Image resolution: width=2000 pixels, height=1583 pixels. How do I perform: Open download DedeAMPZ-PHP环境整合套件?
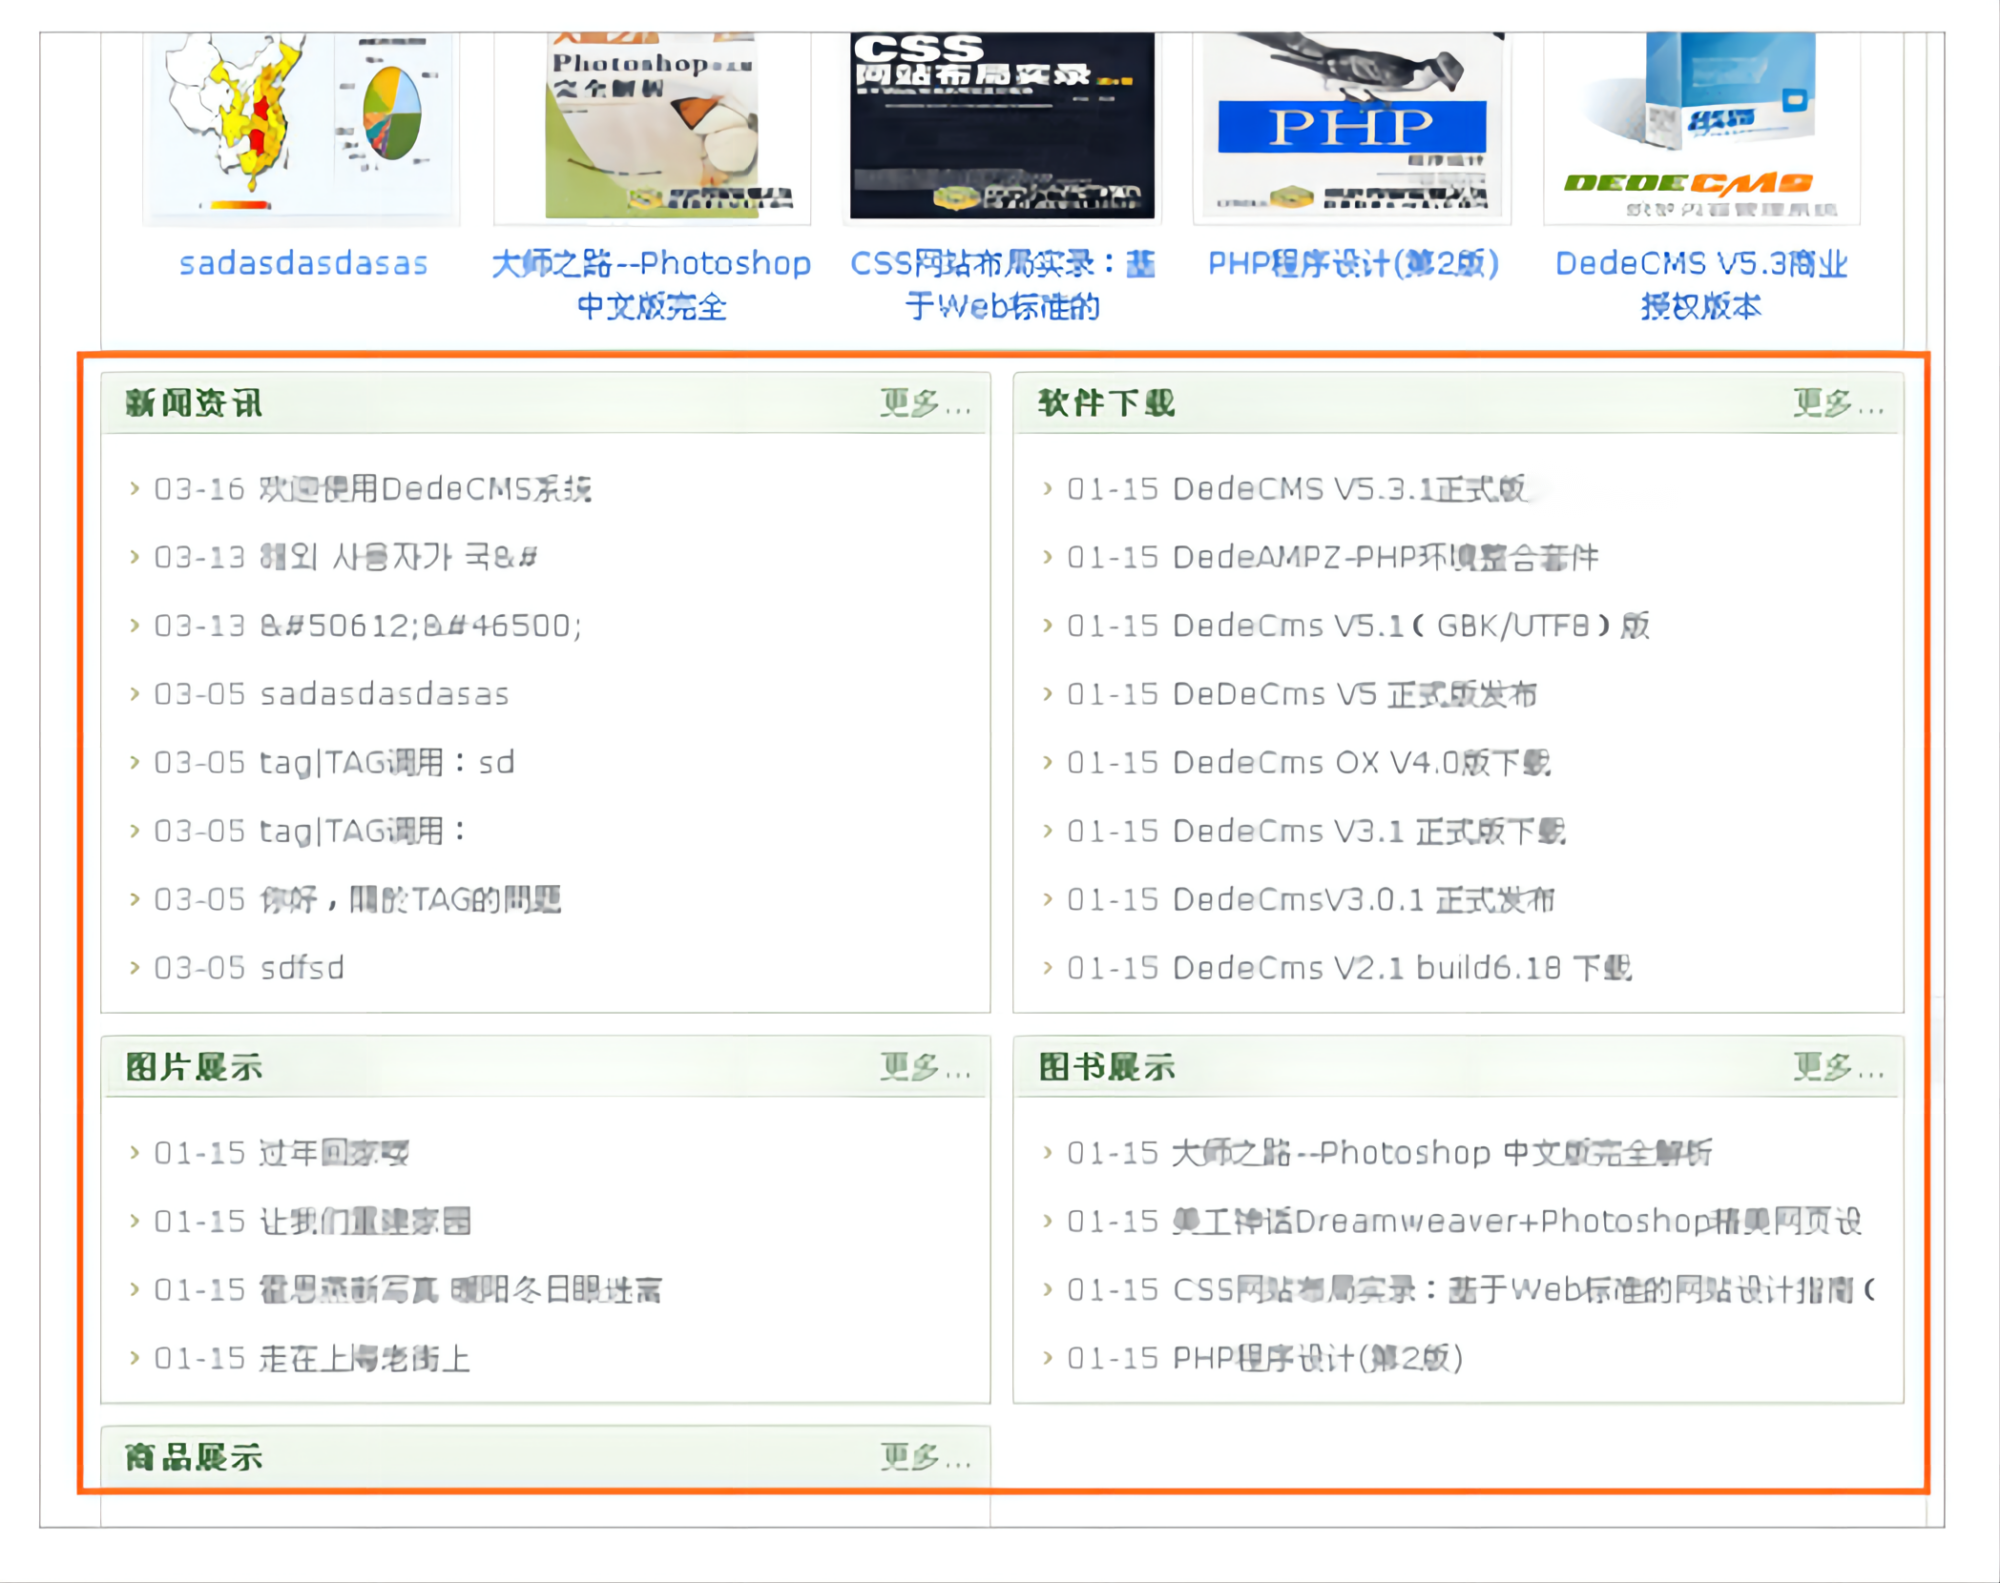[1386, 557]
